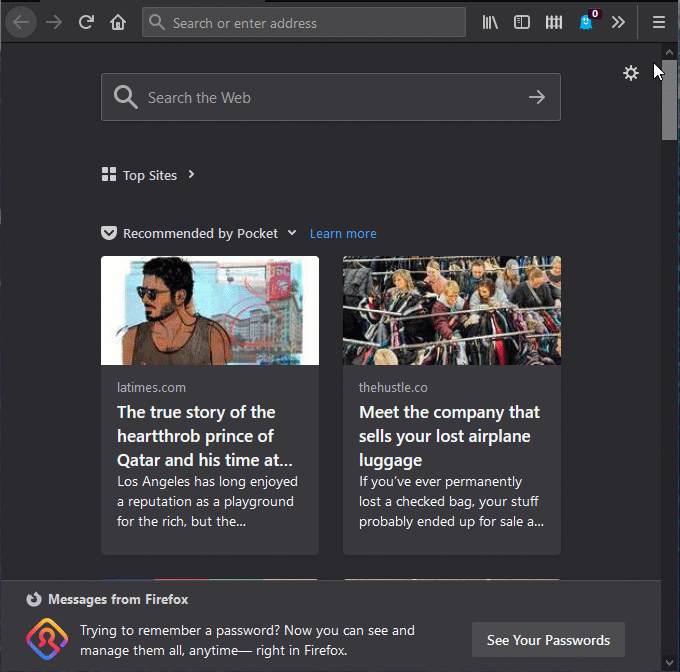Open the Firefox hamburger application menu
Viewport: 680px width, 672px height.
[658, 22]
